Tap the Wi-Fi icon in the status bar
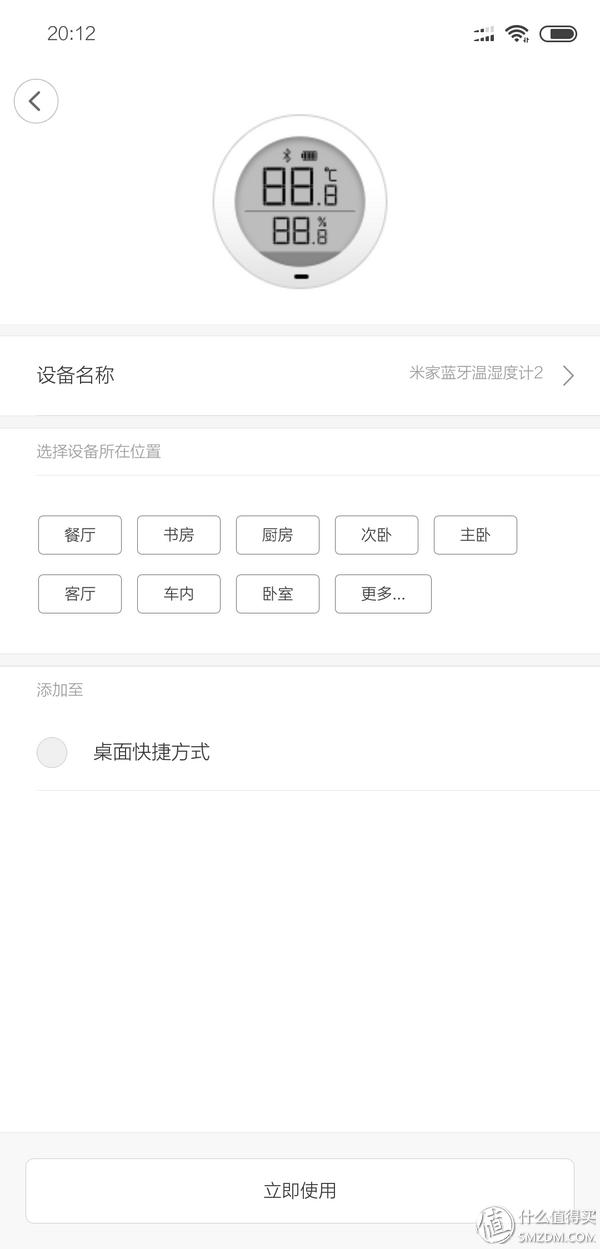This screenshot has width=600, height=1249. [516, 32]
